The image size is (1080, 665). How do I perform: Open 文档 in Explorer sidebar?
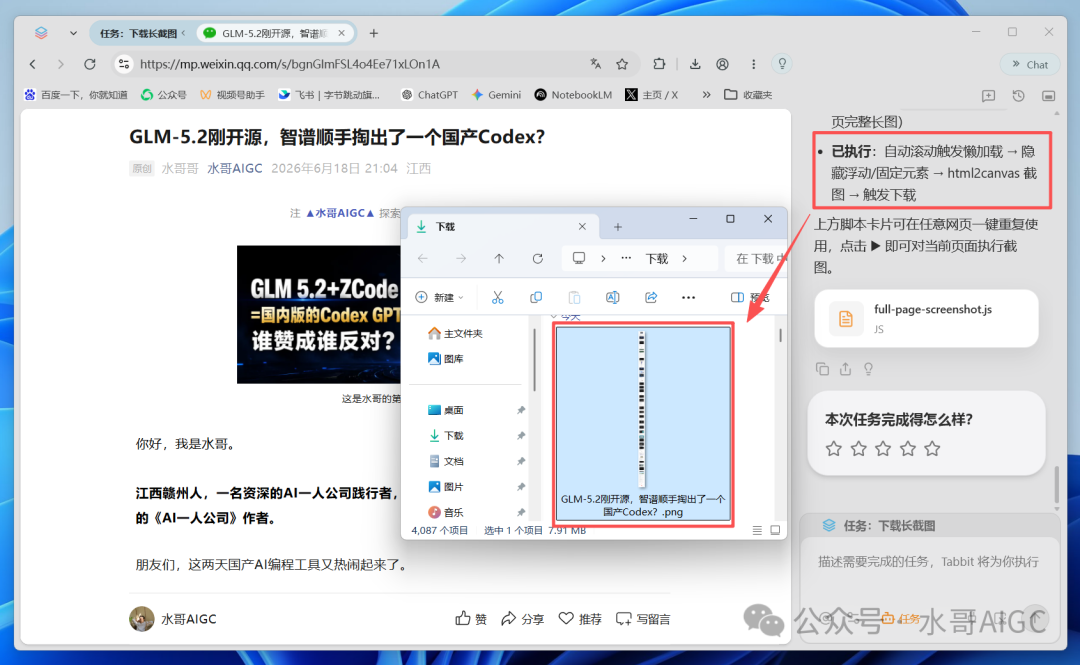click(x=446, y=461)
